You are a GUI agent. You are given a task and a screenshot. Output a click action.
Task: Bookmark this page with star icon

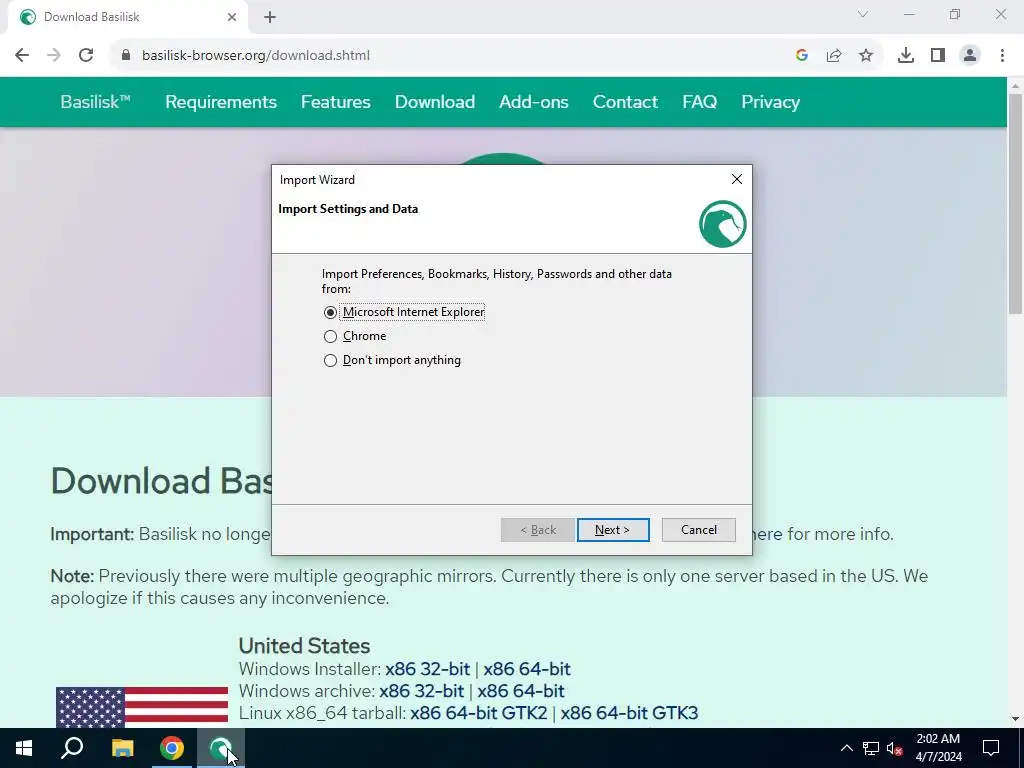point(866,55)
